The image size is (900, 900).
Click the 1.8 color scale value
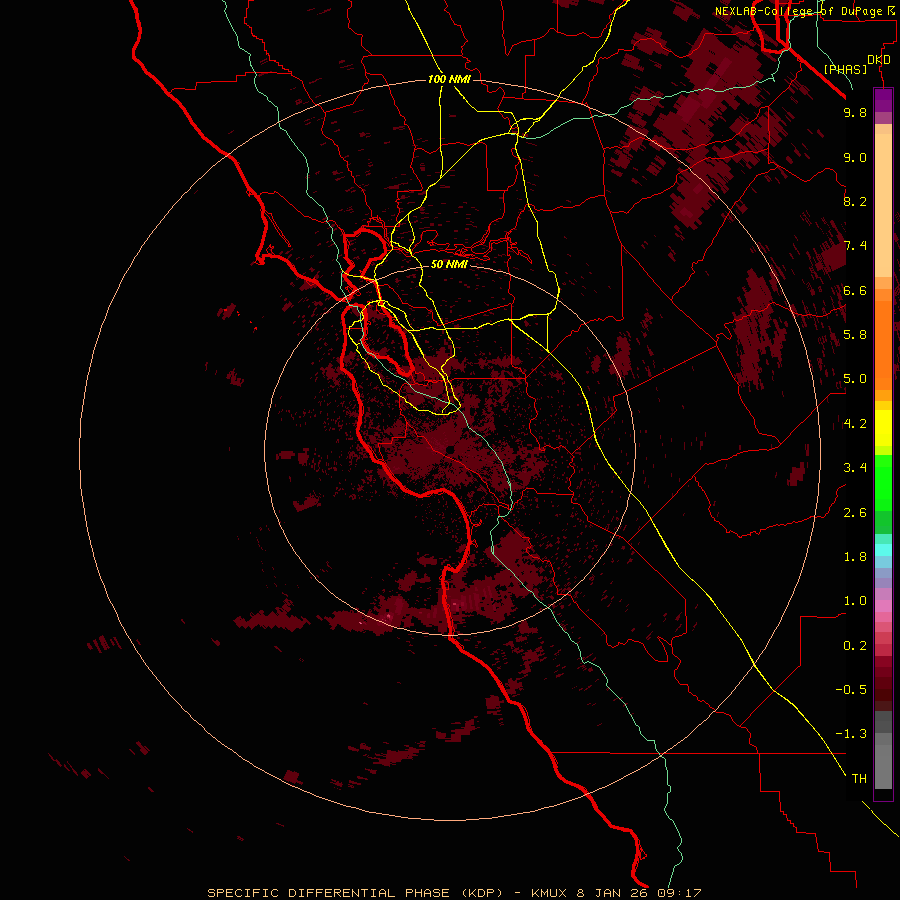pos(855,557)
